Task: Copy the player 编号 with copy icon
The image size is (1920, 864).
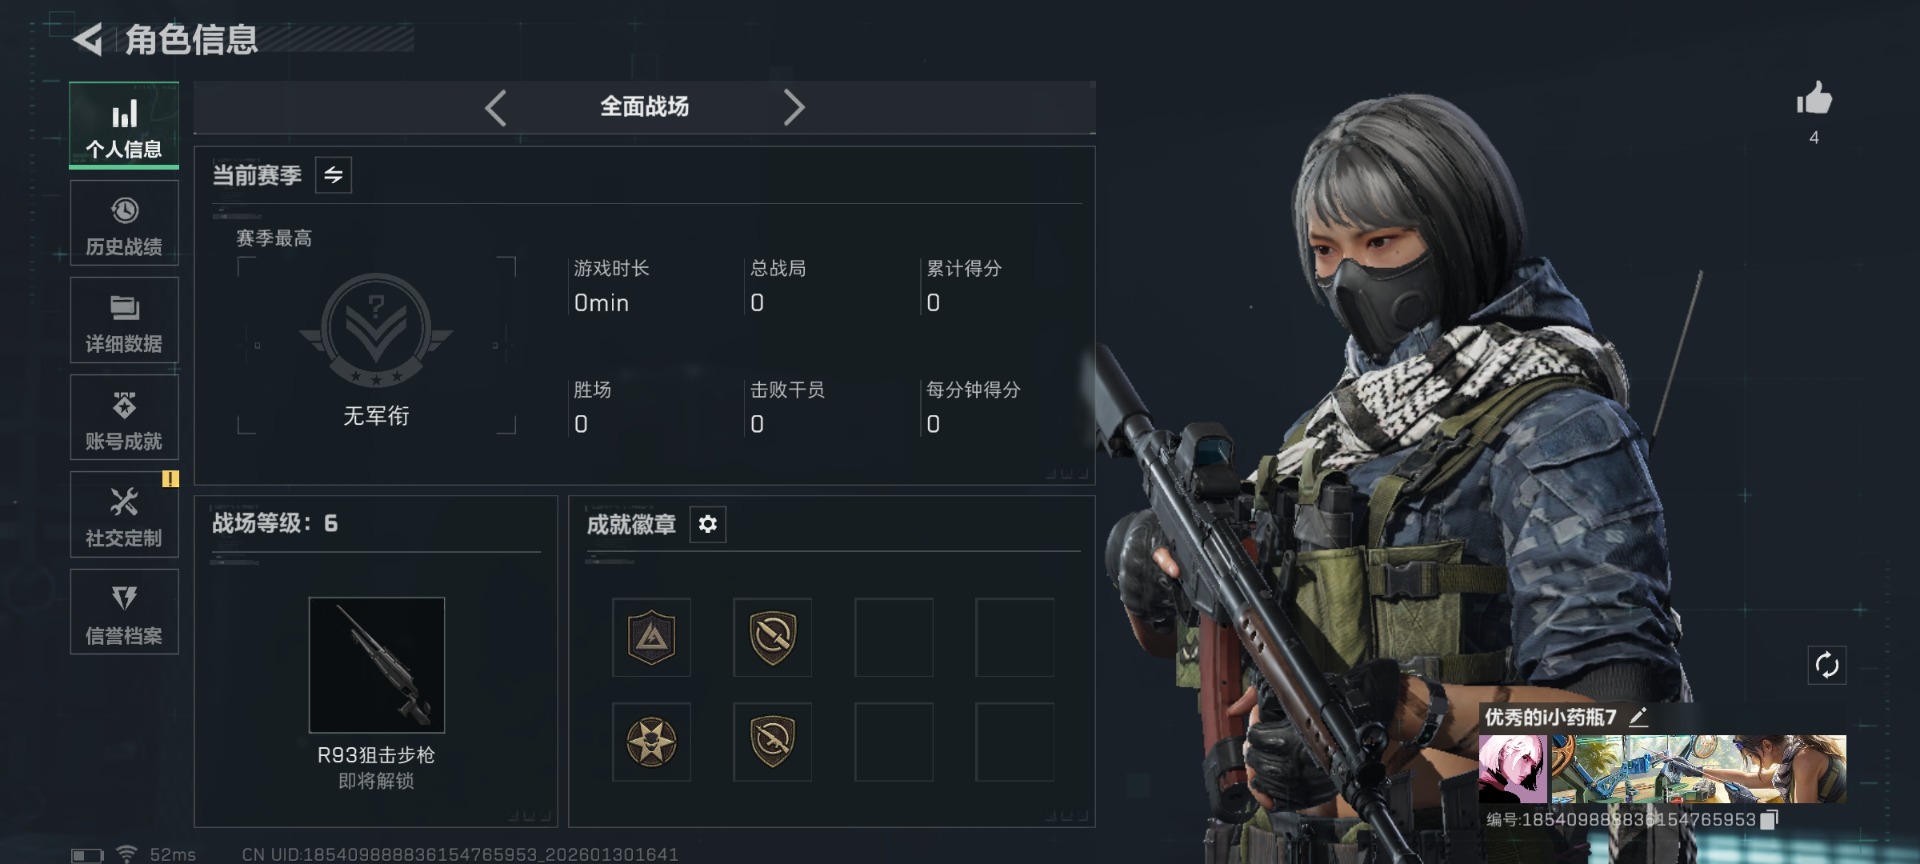Action: (x=1769, y=819)
